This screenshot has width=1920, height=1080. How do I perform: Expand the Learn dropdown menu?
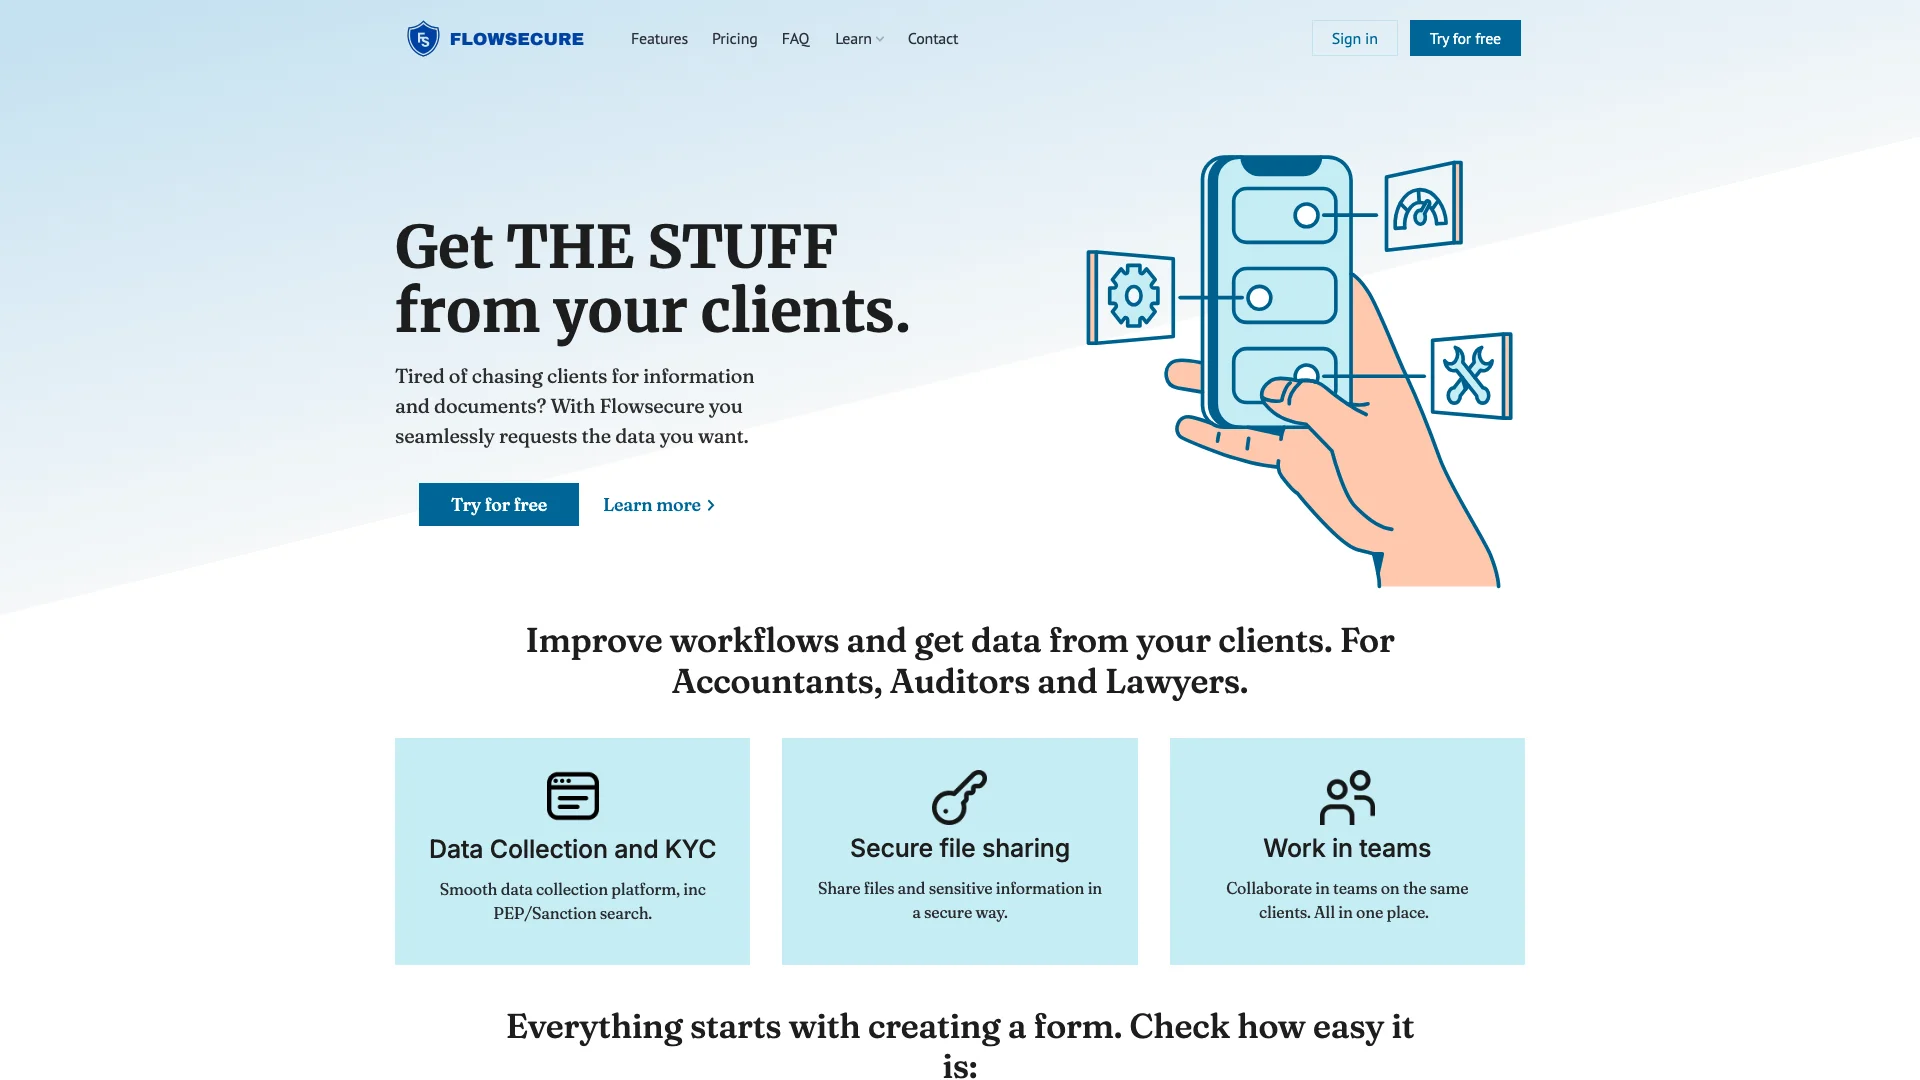click(858, 38)
